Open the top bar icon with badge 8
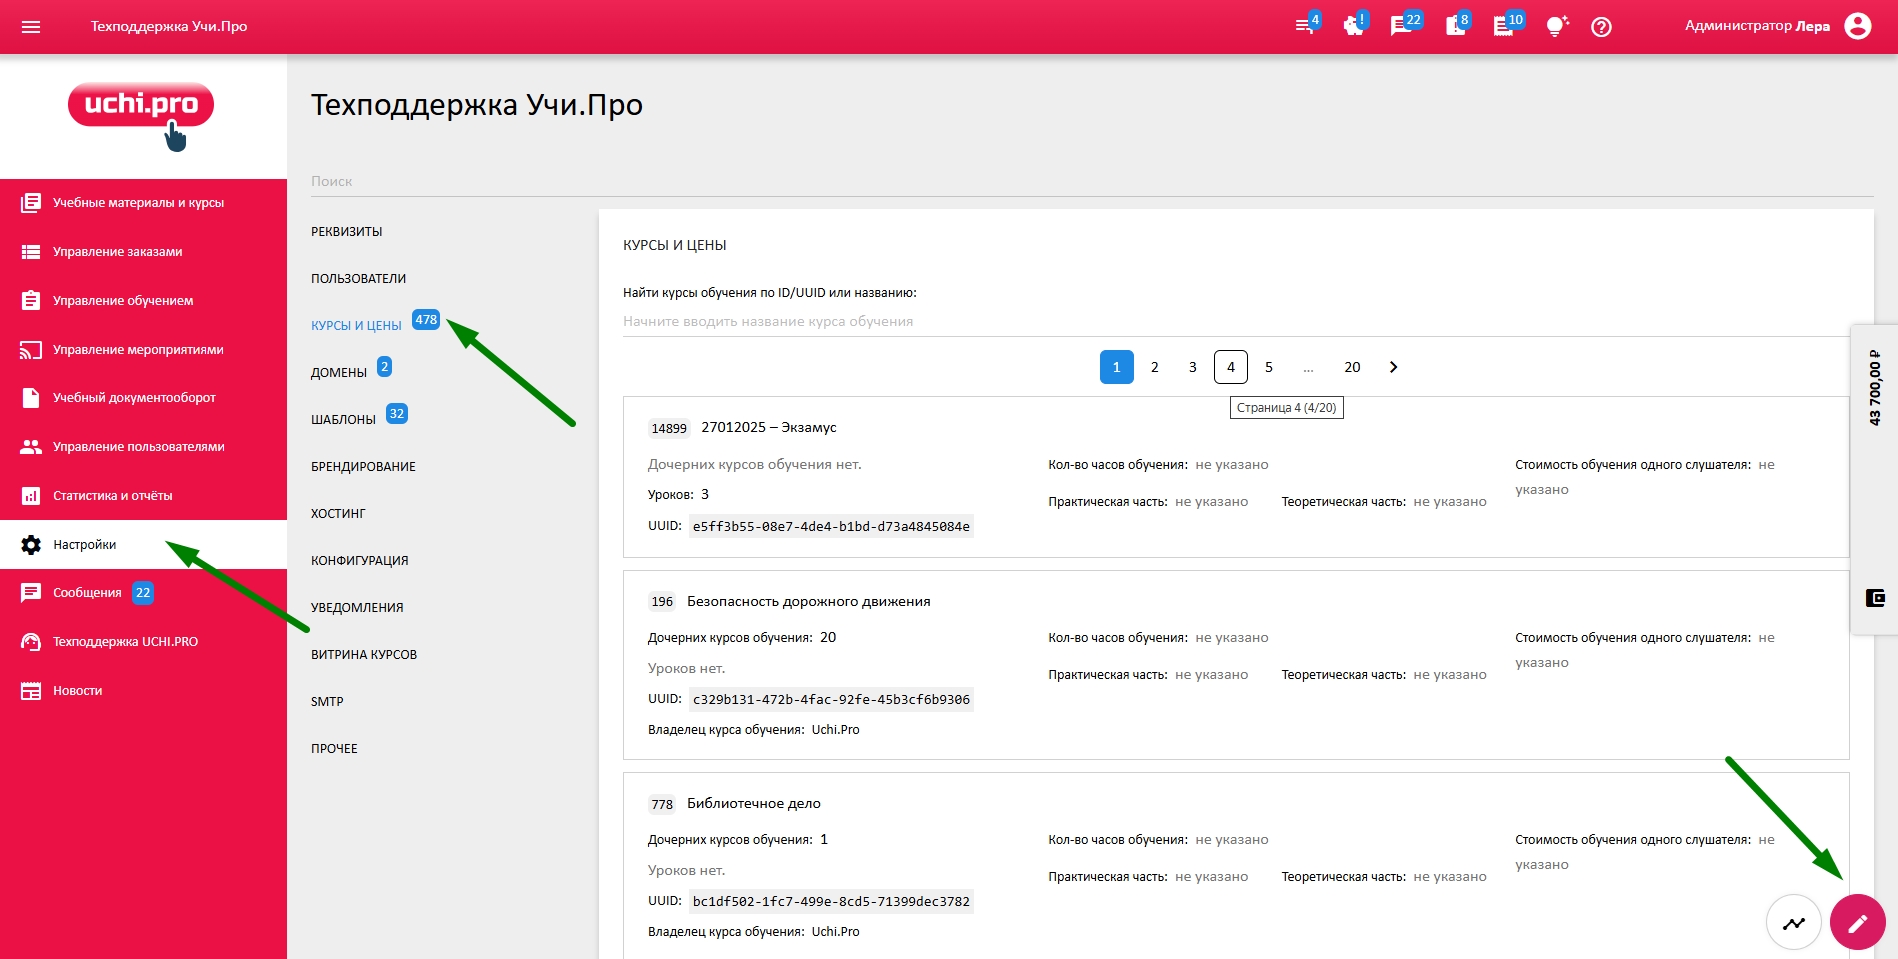Screen dimensions: 1898x959 point(1456,26)
